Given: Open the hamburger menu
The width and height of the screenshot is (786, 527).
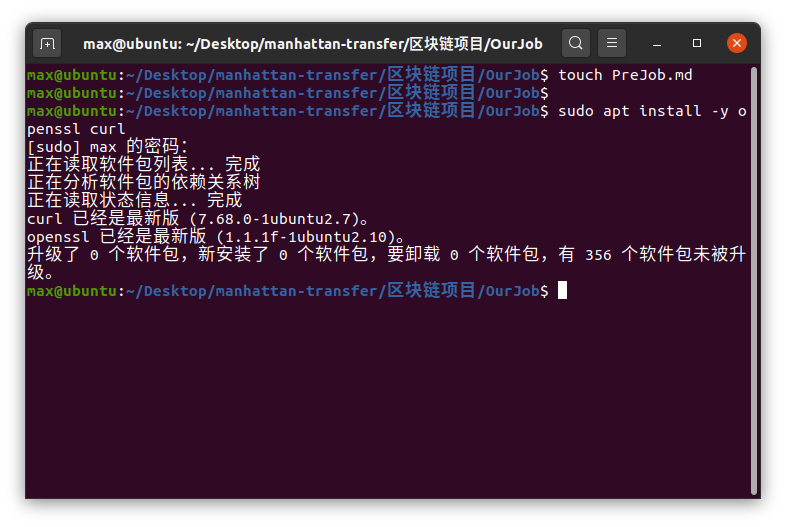Looking at the screenshot, I should [x=612, y=43].
